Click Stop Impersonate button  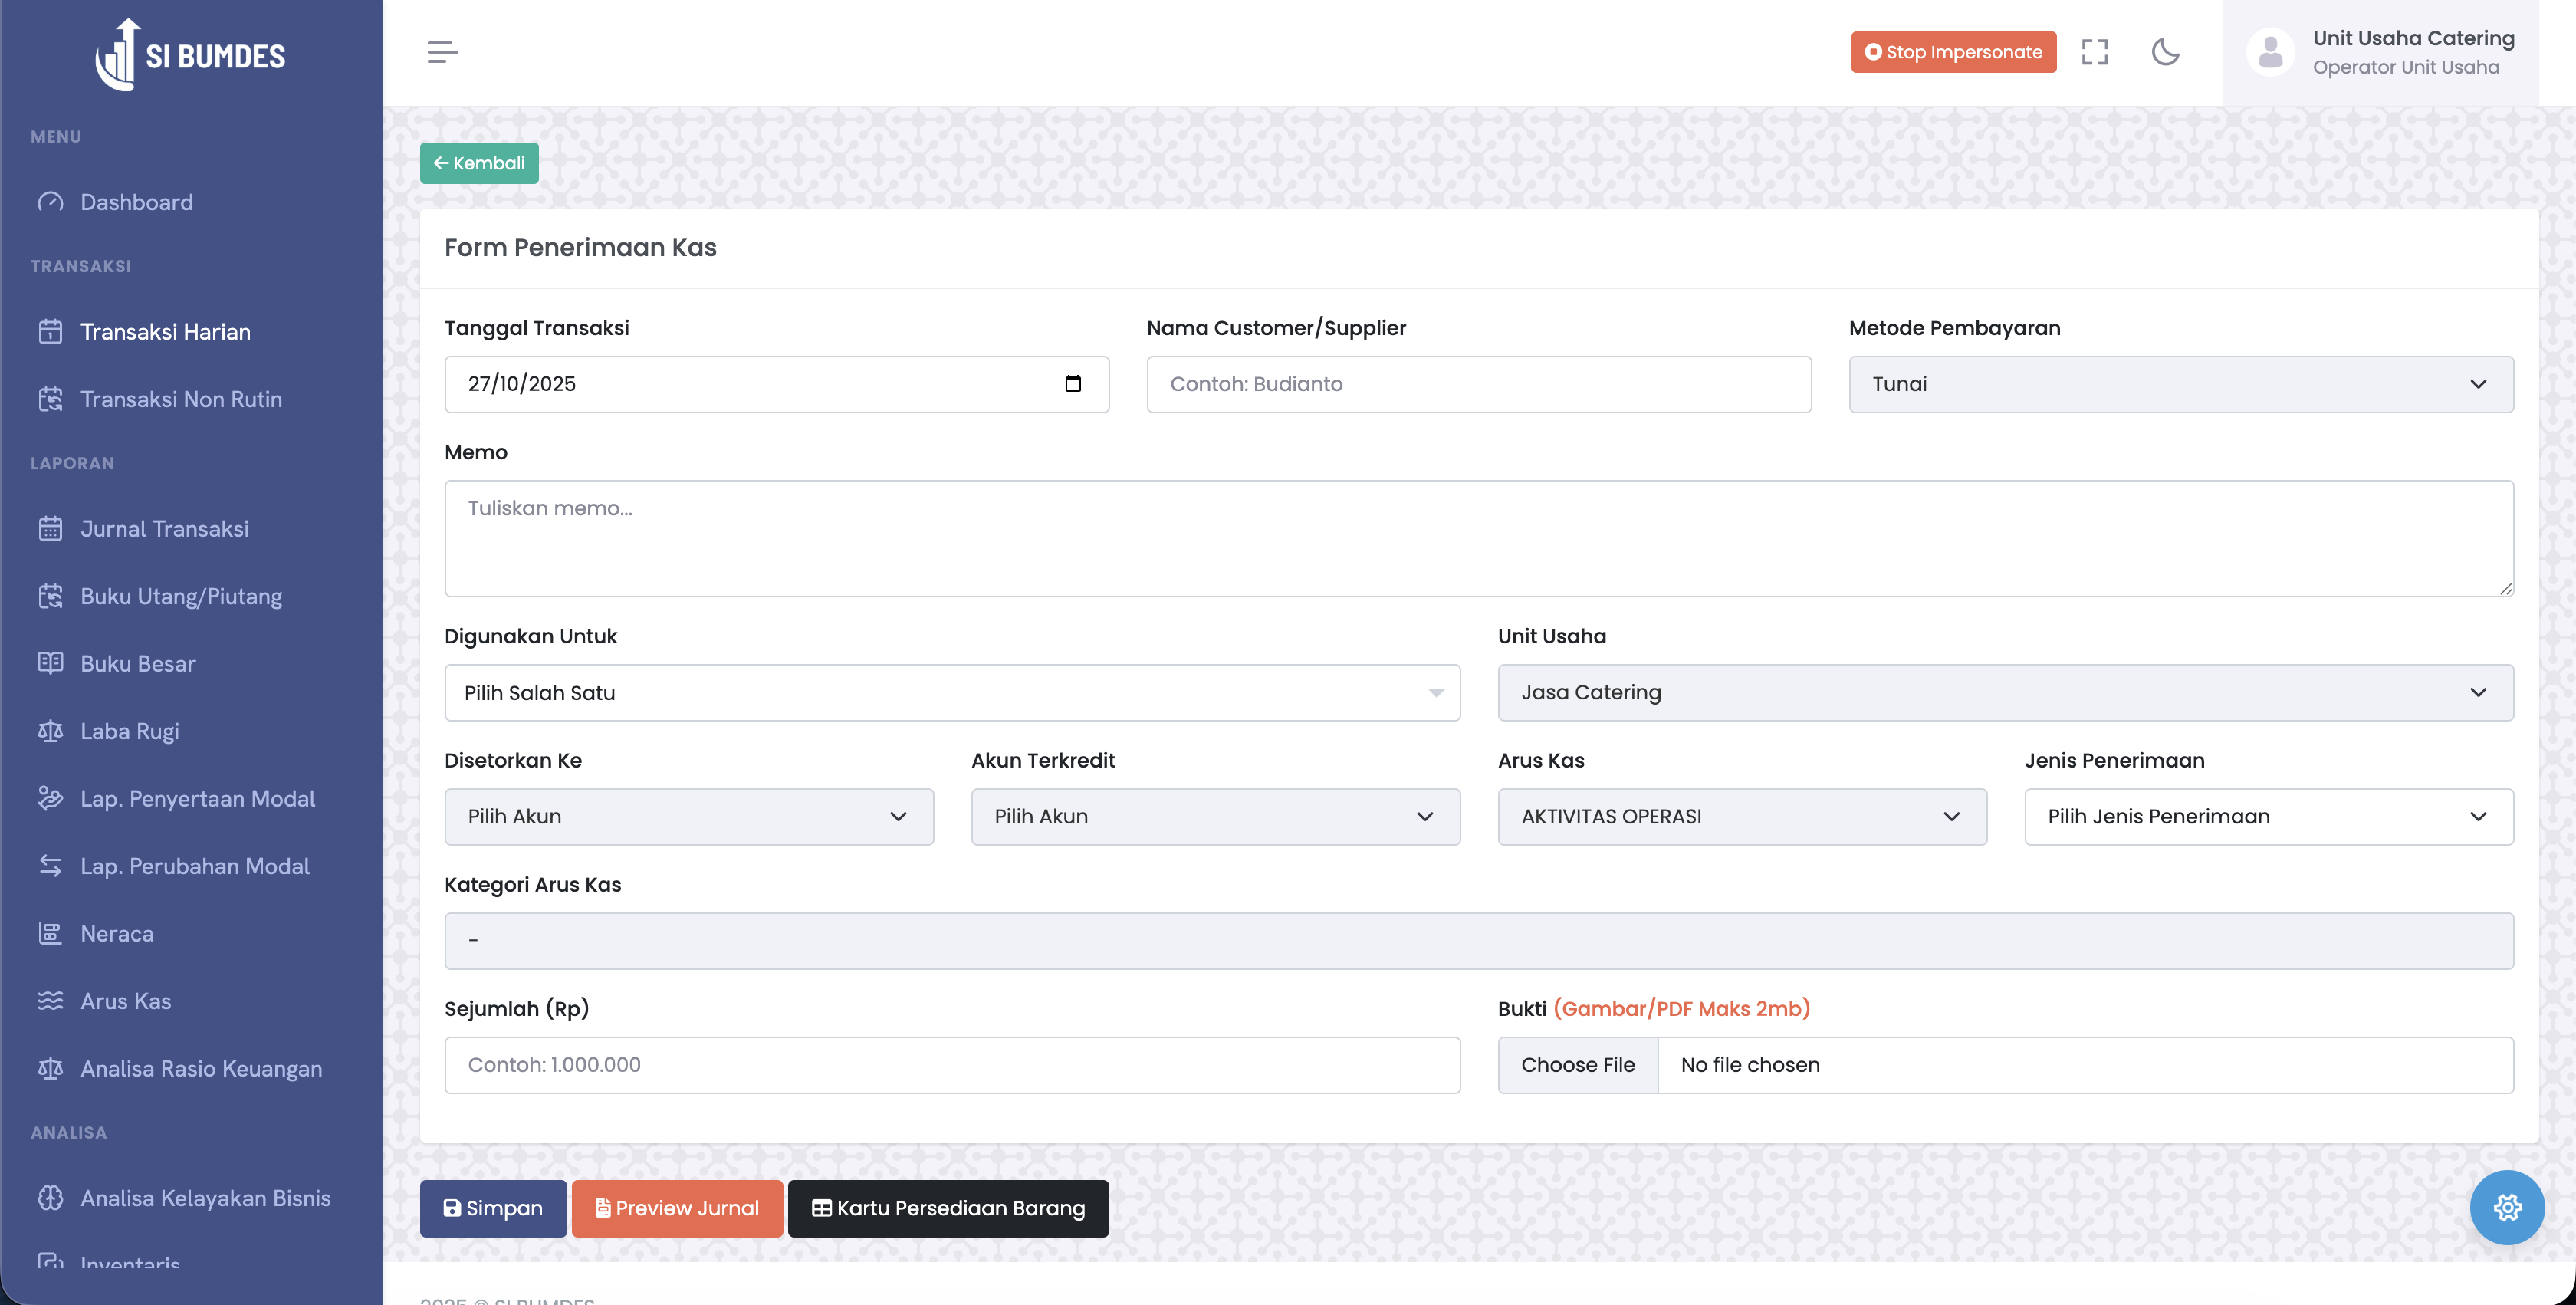click(1953, 52)
